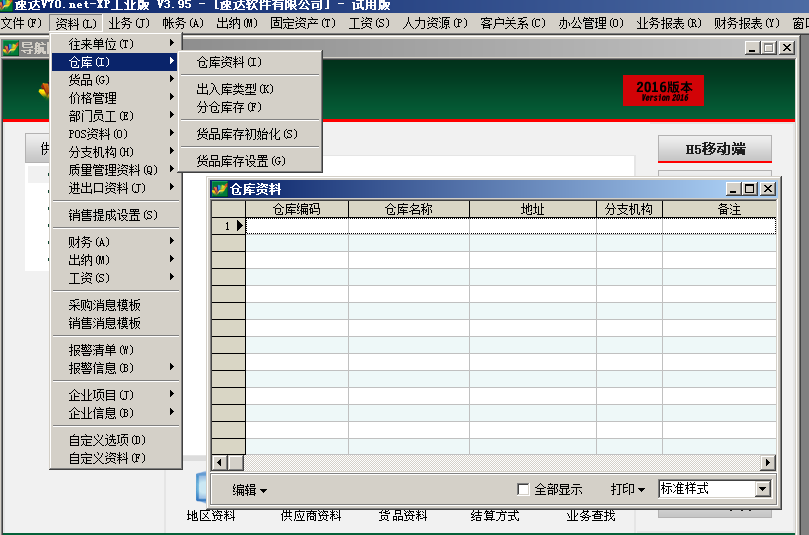The height and width of the screenshot is (535, 809).
Task: Open the 客户关系(C) menu
Action: tap(513, 24)
